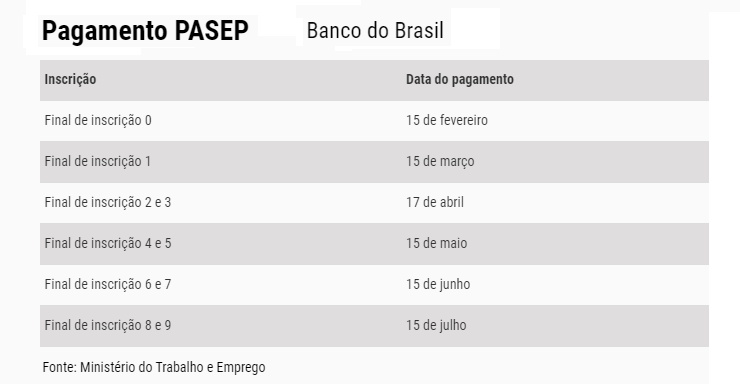Click the 15 de junho date cell
This screenshot has width=740, height=384.
pyautogui.click(x=438, y=284)
